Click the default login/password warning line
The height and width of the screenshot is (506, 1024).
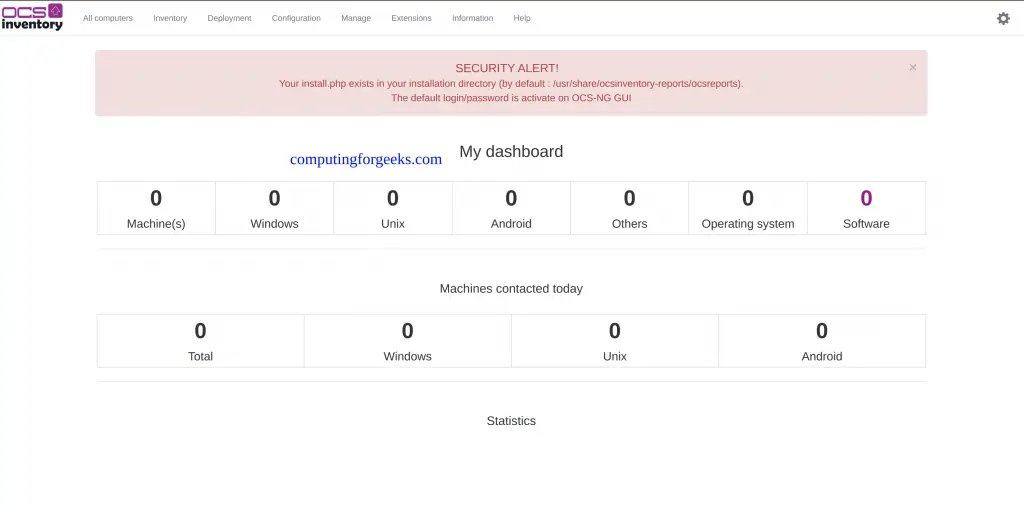point(511,98)
